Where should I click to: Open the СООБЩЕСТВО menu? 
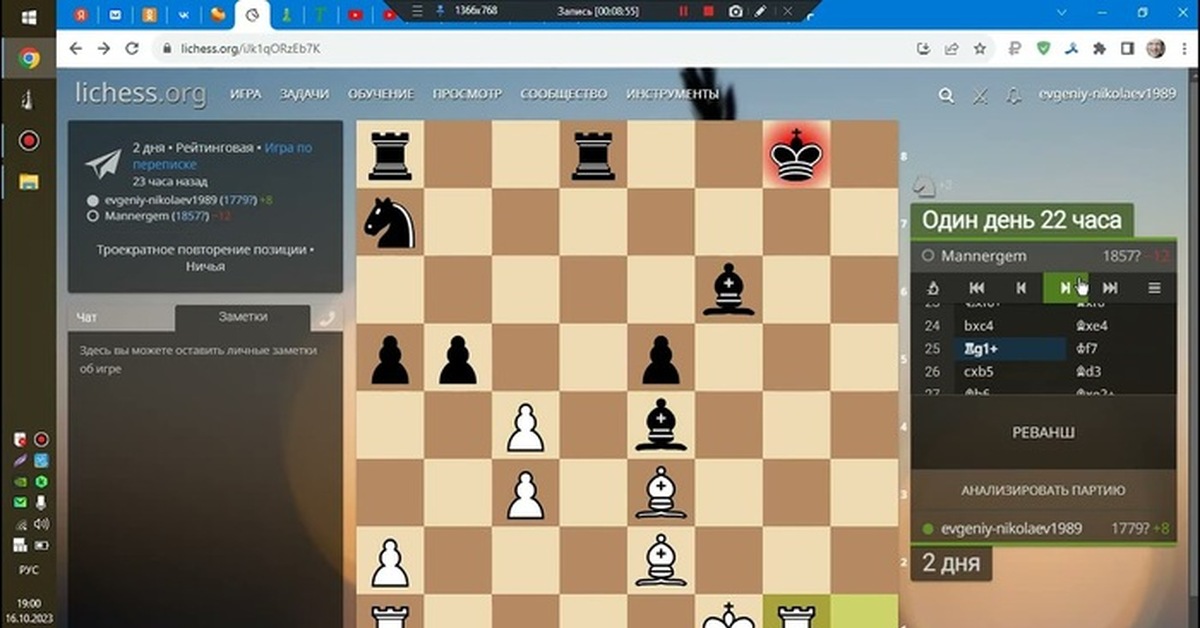click(563, 94)
